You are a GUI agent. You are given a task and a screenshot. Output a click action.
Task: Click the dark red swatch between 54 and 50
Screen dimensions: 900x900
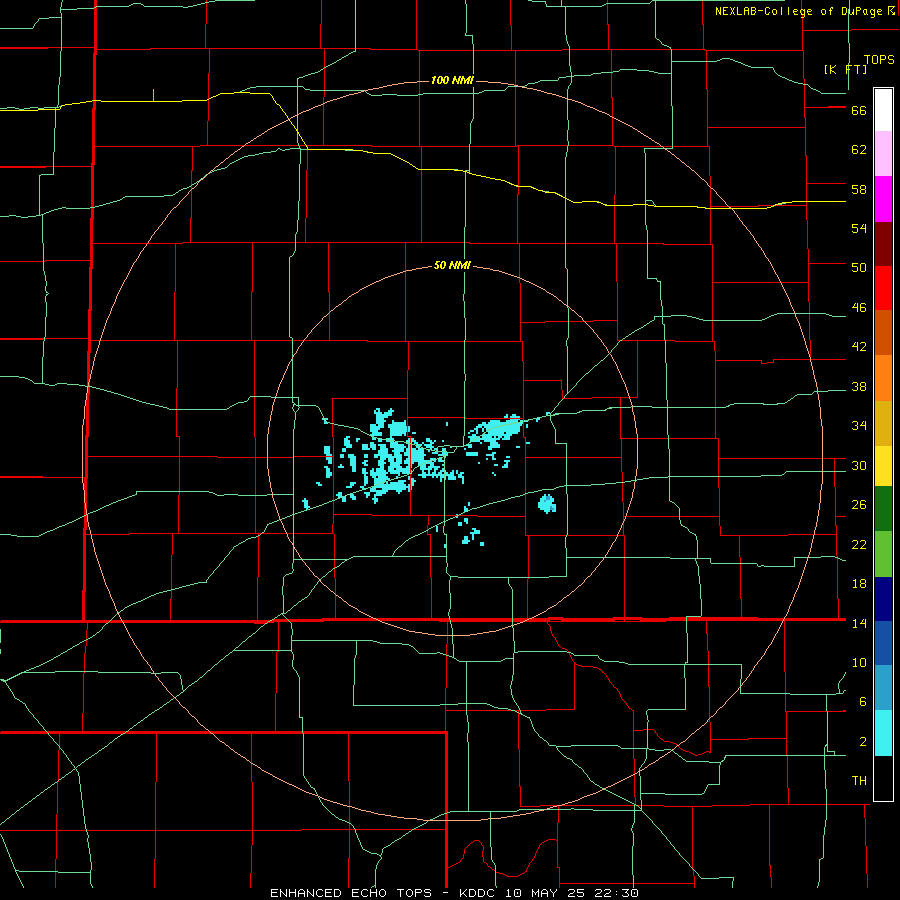[x=883, y=244]
